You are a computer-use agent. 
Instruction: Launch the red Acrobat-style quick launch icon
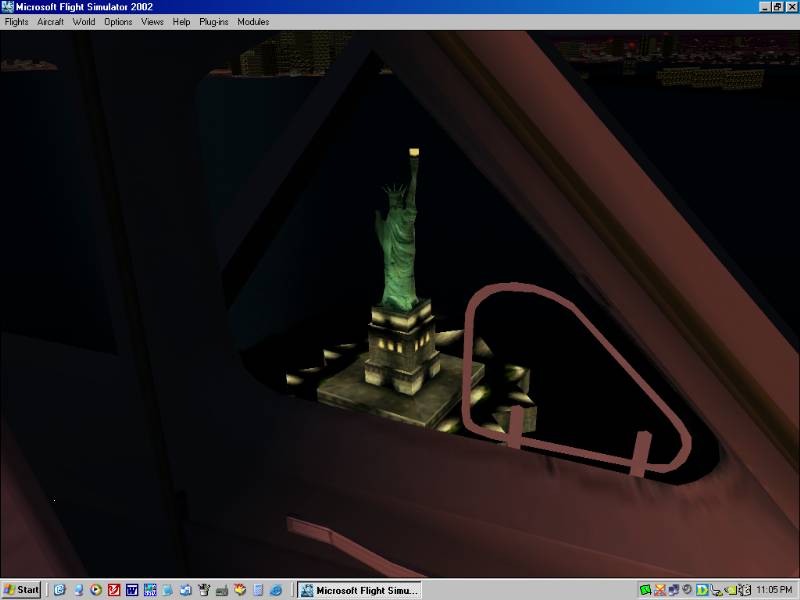(x=114, y=590)
